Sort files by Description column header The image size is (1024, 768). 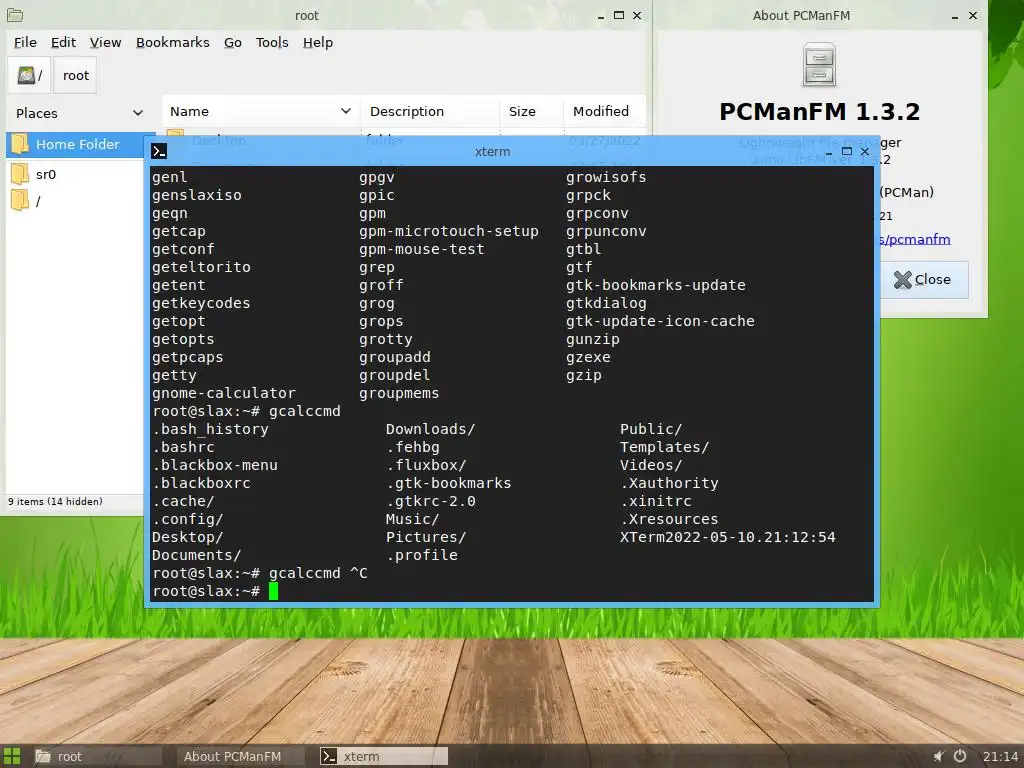[430, 111]
